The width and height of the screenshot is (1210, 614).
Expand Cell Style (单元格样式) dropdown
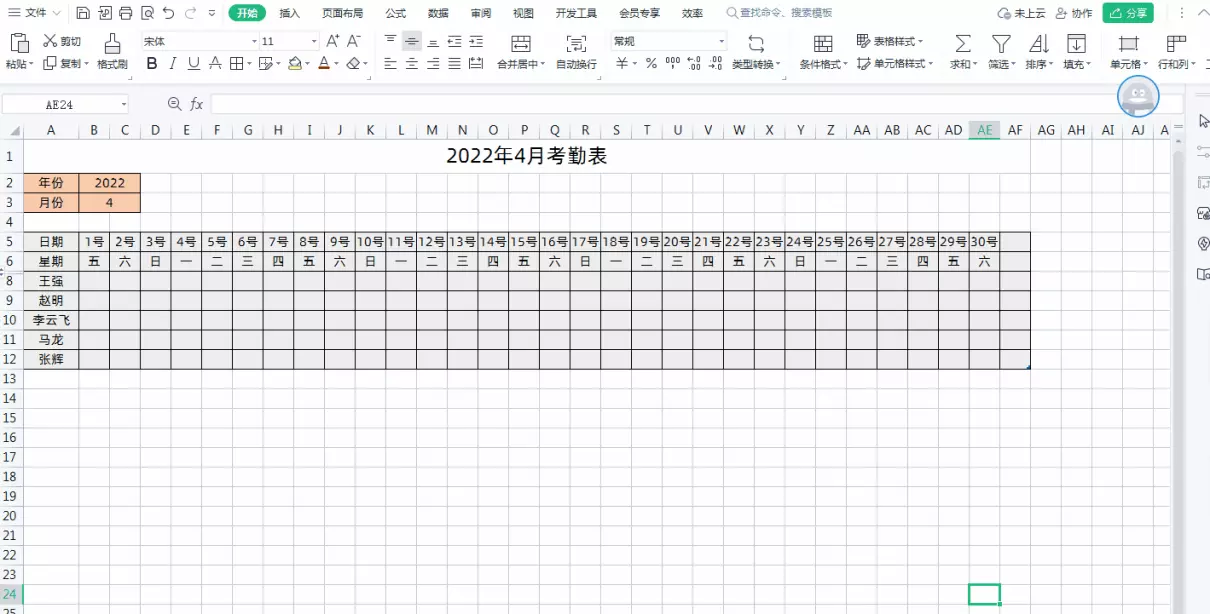click(930, 64)
